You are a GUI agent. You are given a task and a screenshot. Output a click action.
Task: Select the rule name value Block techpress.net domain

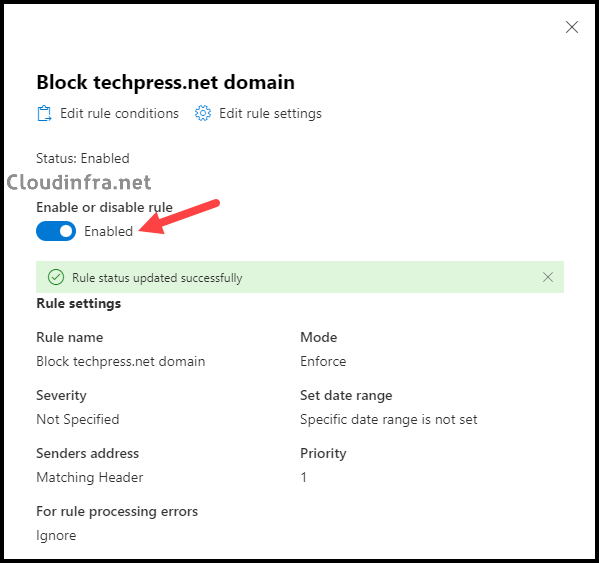[121, 361]
